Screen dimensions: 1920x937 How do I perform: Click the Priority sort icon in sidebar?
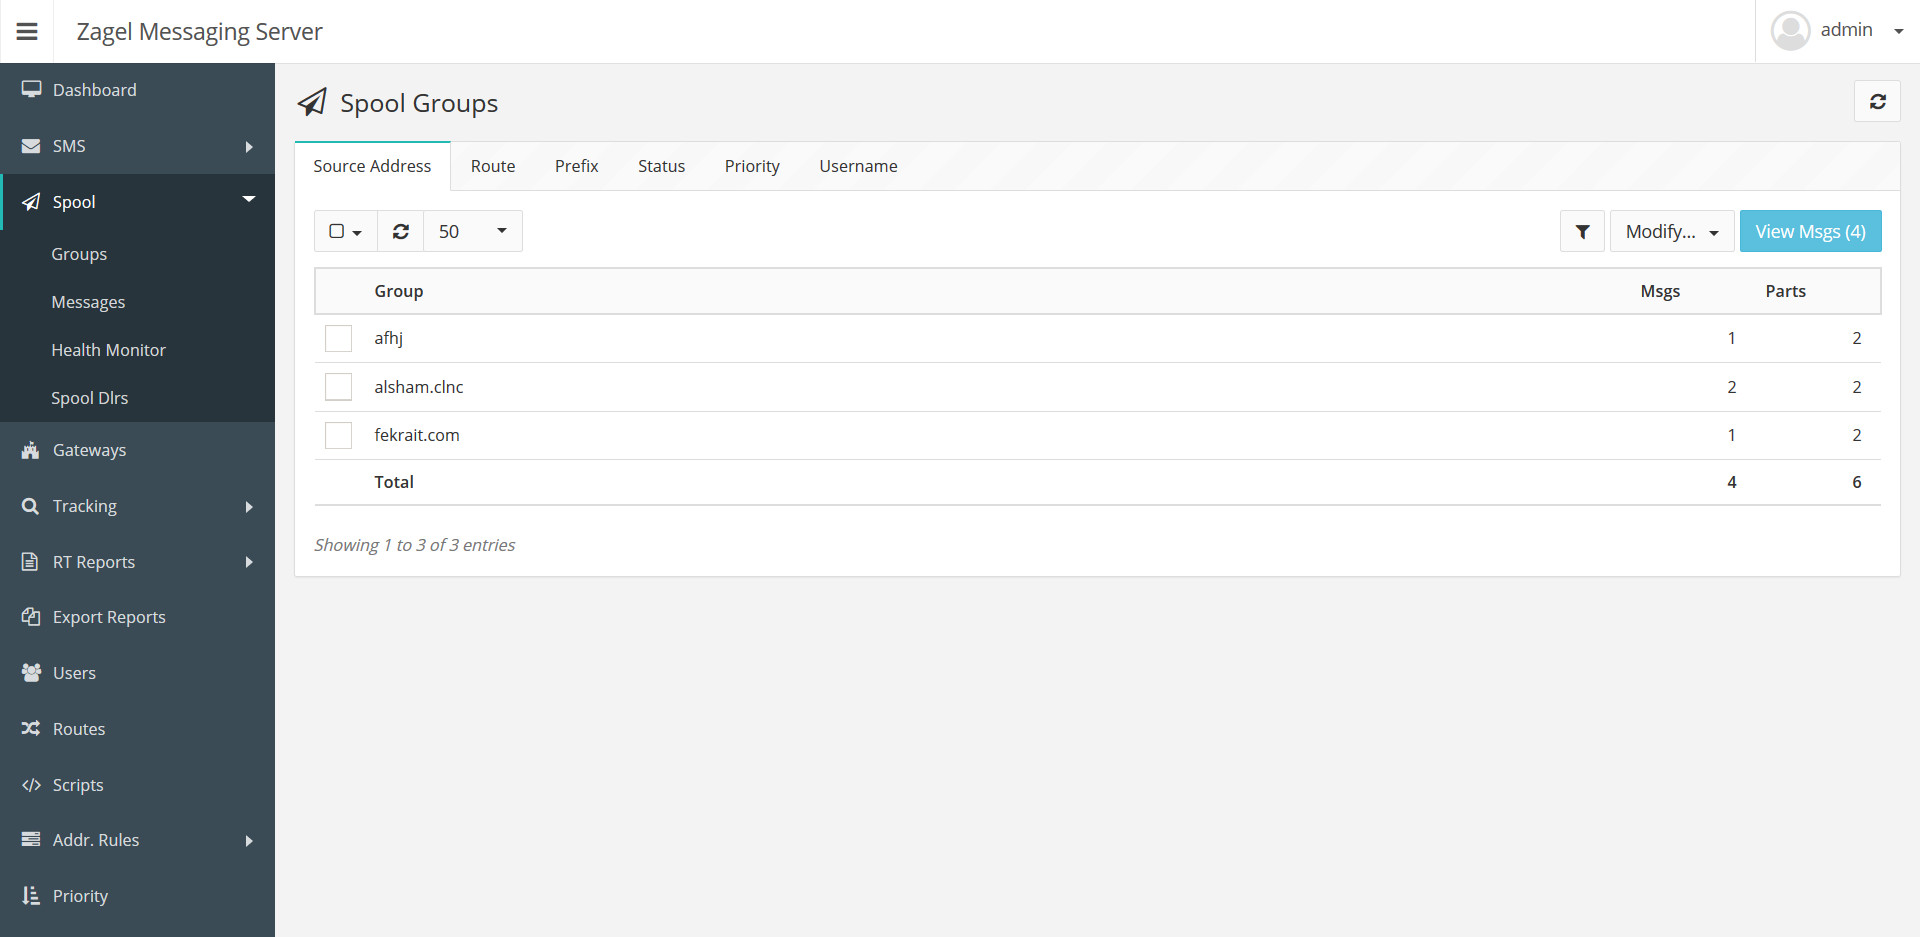[31, 896]
